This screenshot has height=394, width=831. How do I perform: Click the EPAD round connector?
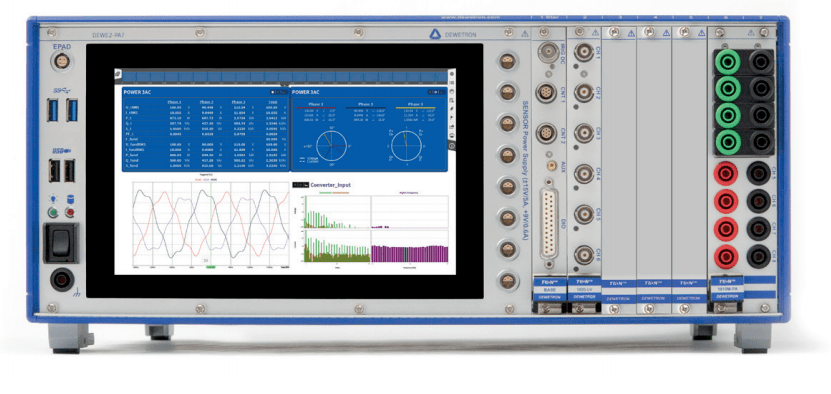tap(61, 62)
